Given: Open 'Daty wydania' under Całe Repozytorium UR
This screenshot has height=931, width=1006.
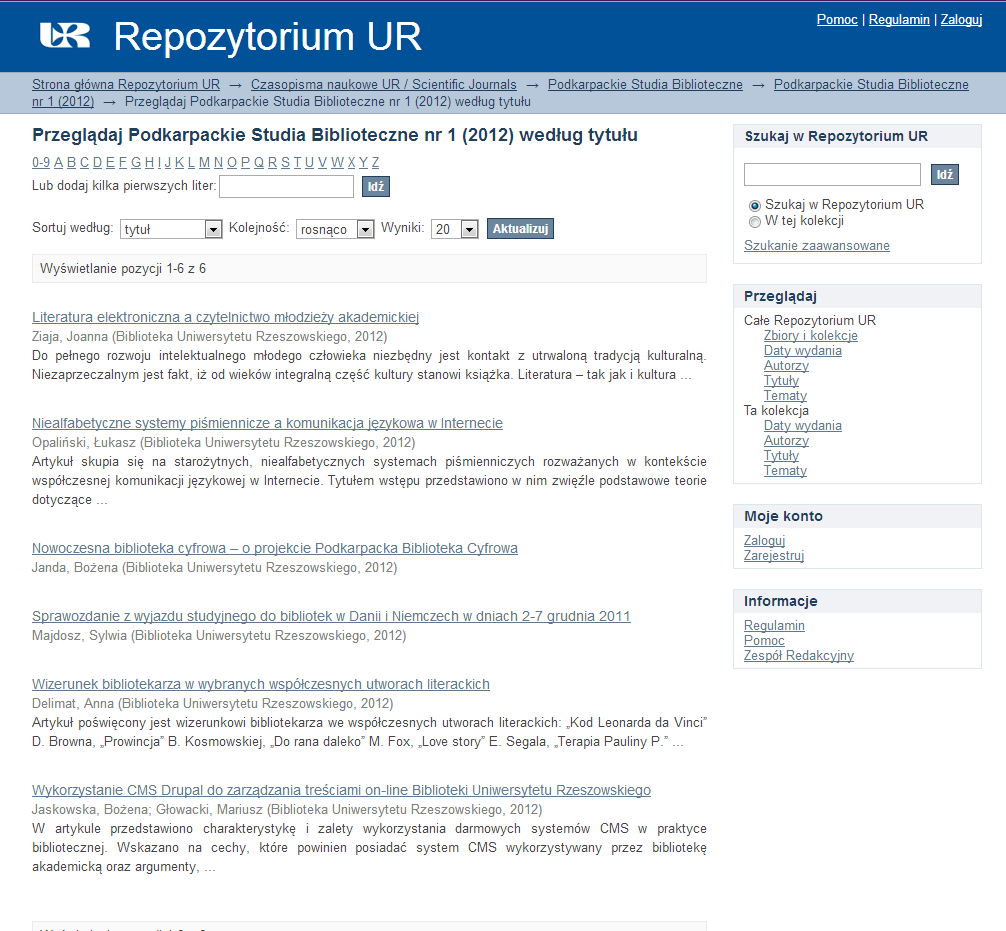Looking at the screenshot, I should coord(803,351).
